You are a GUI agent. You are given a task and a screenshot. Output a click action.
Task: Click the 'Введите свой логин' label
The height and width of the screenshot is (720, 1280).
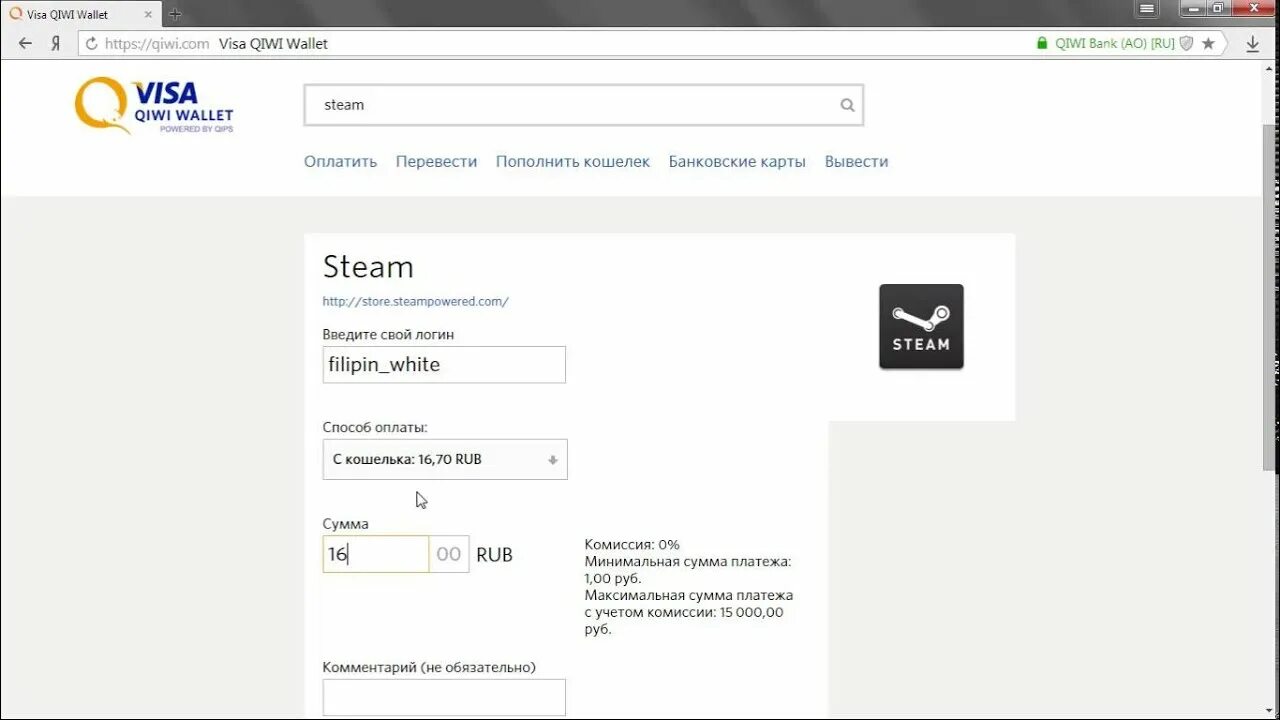point(388,334)
